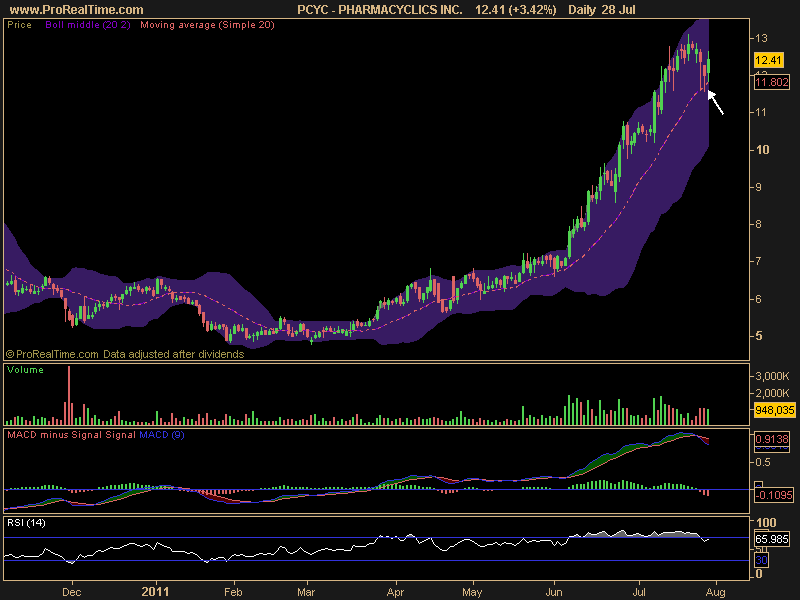Click the Volume panel label
The image size is (800, 600).
[25, 370]
